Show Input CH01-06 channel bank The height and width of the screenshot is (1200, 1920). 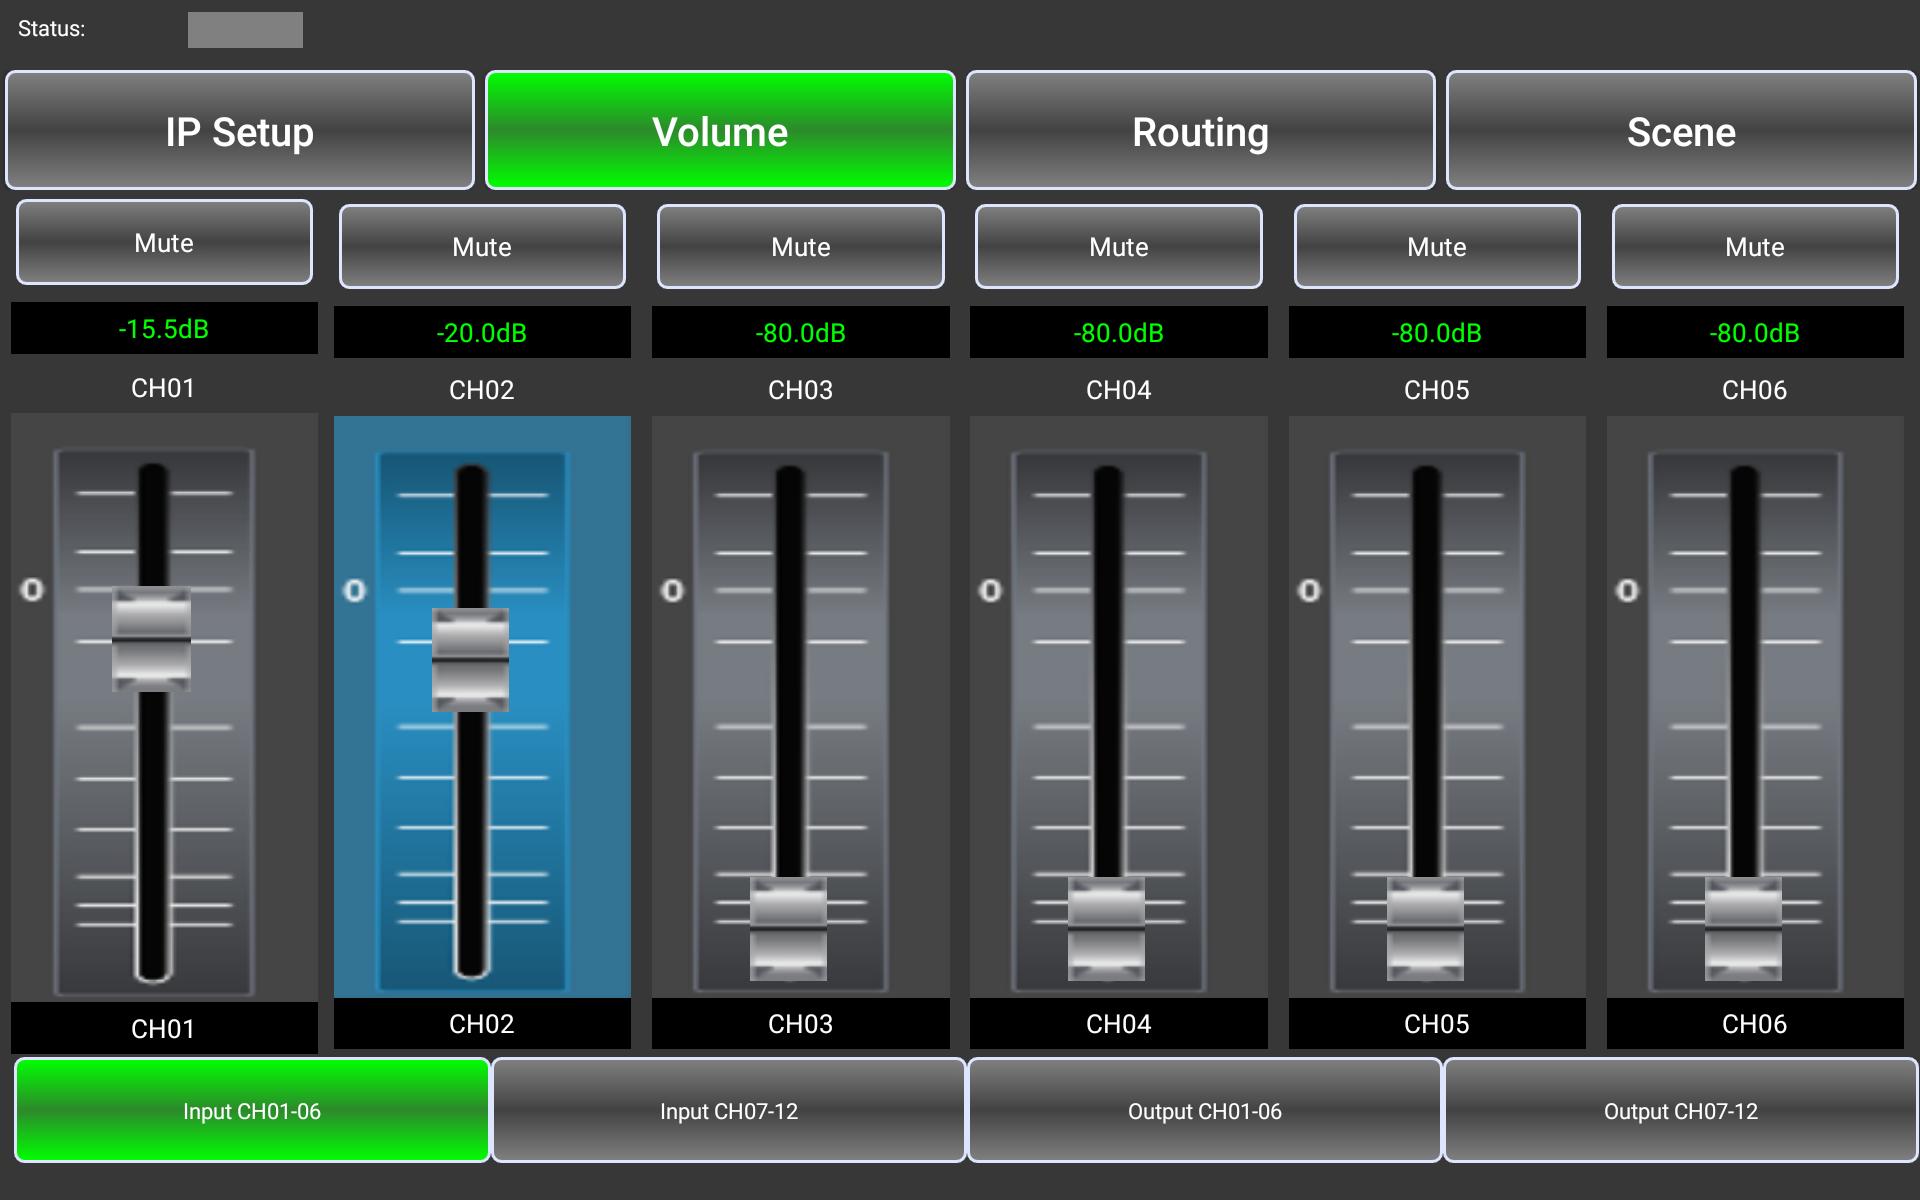click(252, 1110)
